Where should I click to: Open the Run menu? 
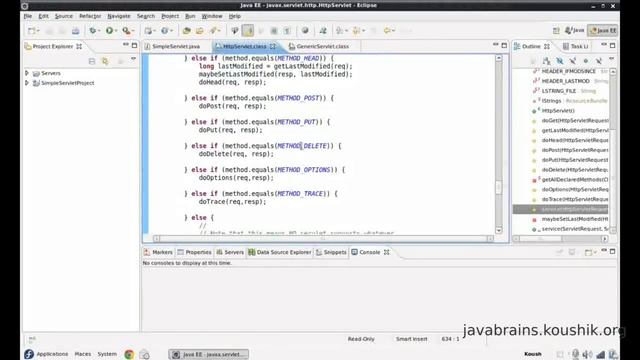190,16
